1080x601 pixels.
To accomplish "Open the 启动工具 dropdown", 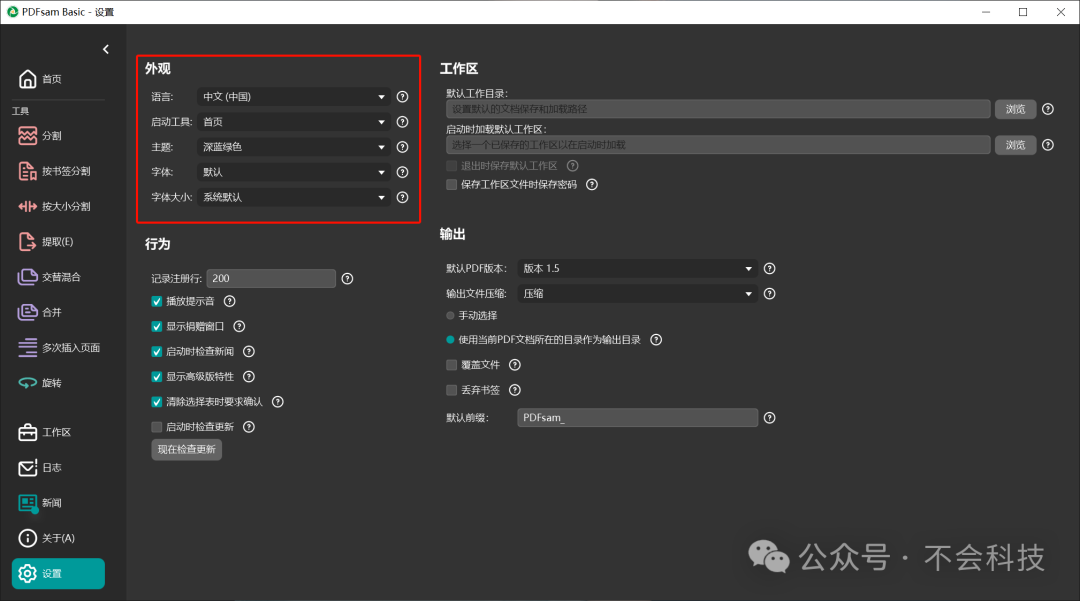I will [x=294, y=122].
